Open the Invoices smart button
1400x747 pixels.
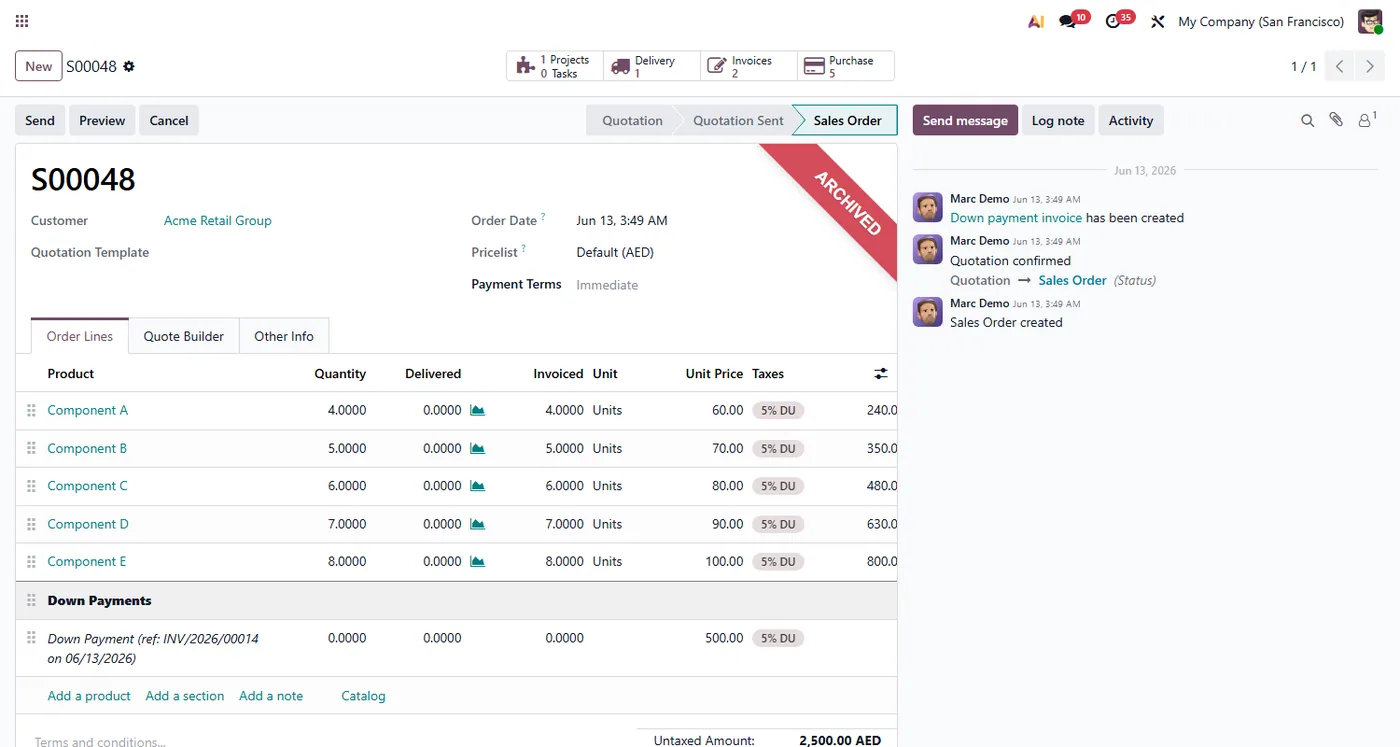(x=749, y=67)
